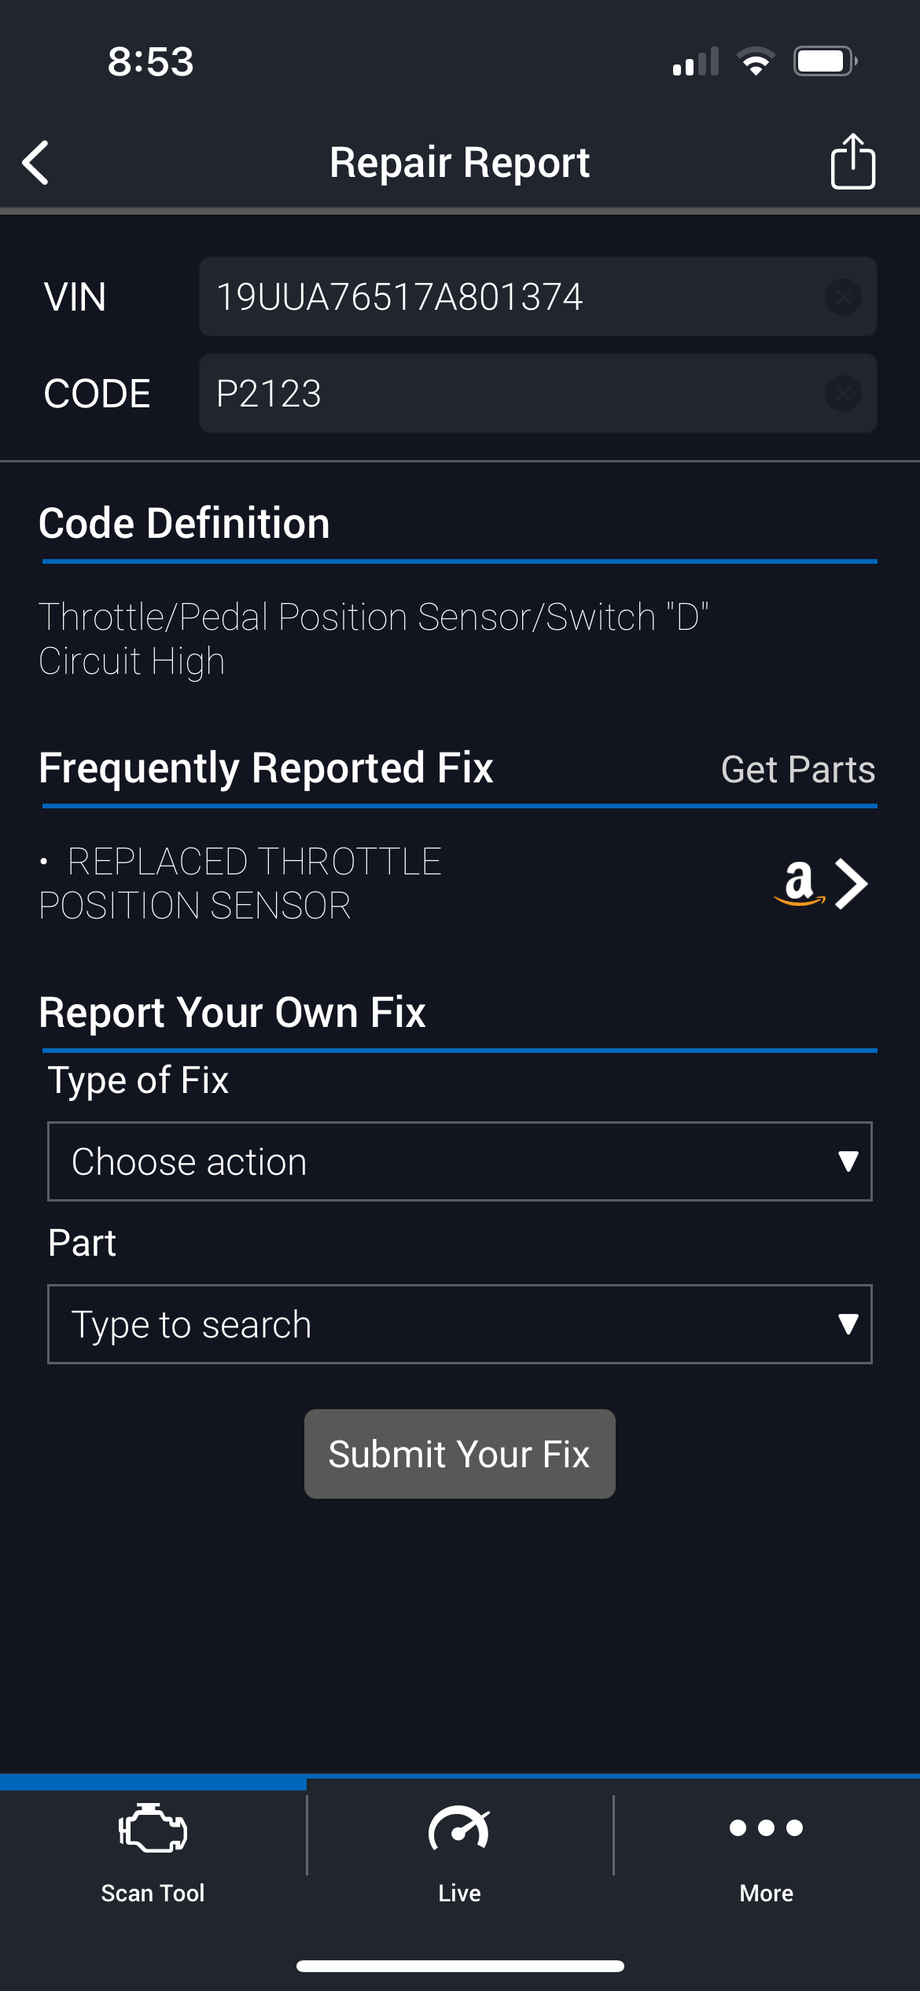Viewport: 920px width, 1991px height.
Task: Tap the Replaced Throttle Position Sensor fix
Action: (x=240, y=884)
